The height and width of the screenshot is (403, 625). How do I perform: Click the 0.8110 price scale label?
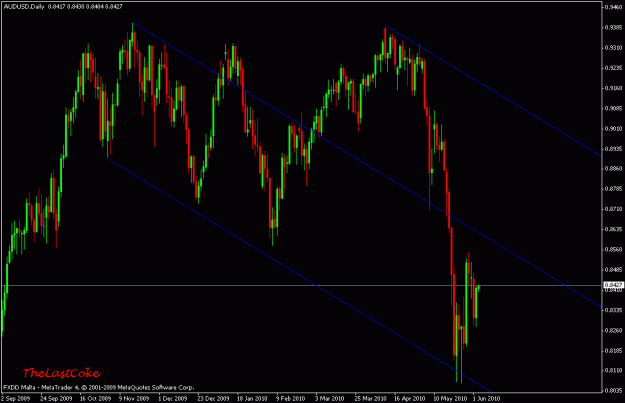click(614, 371)
